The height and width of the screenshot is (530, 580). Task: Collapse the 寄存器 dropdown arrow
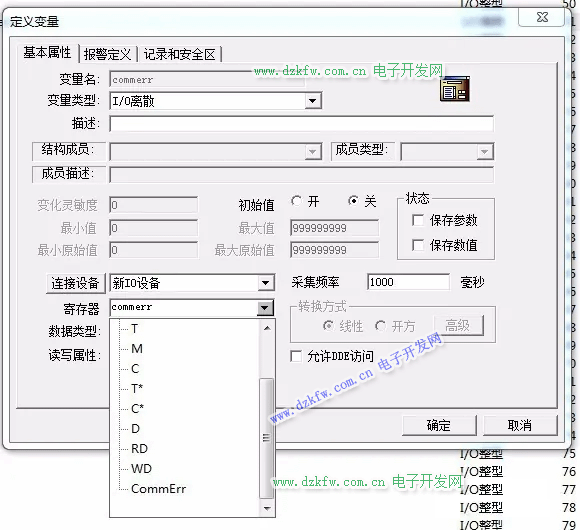265,307
